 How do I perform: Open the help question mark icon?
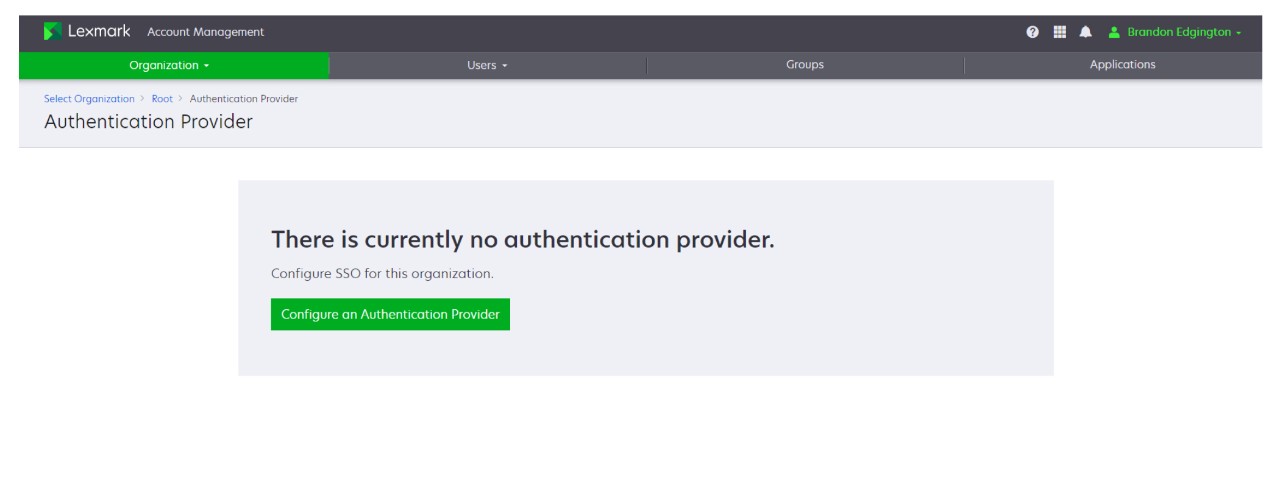[1032, 32]
